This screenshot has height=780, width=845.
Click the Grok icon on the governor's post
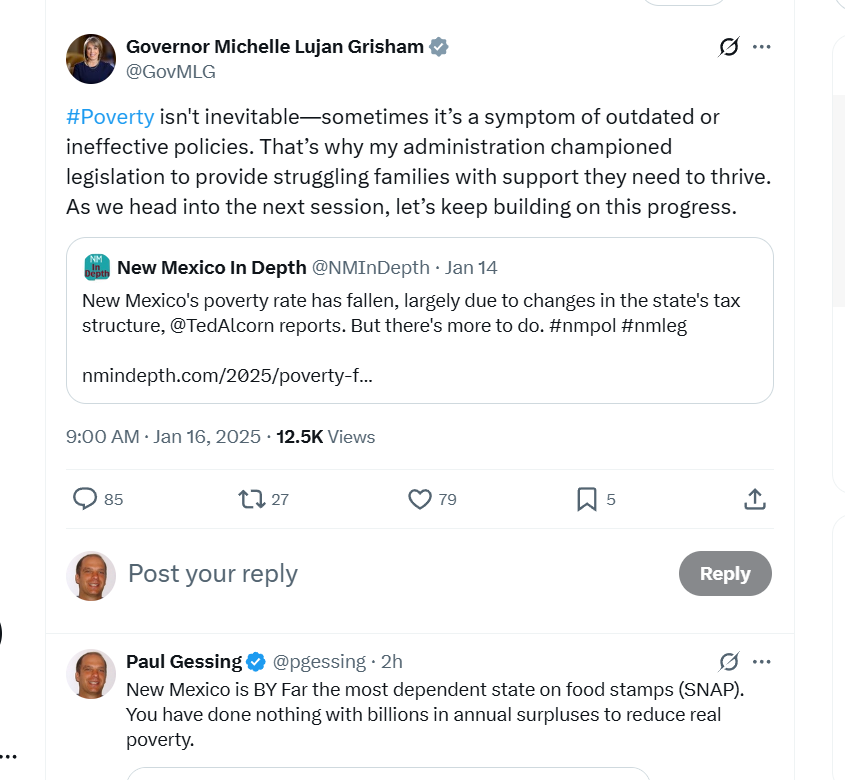tap(729, 47)
